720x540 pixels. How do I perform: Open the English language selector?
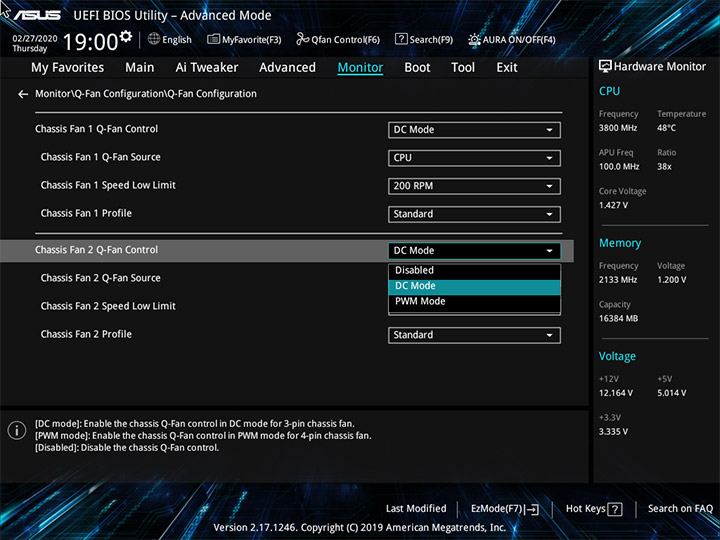tap(170, 39)
